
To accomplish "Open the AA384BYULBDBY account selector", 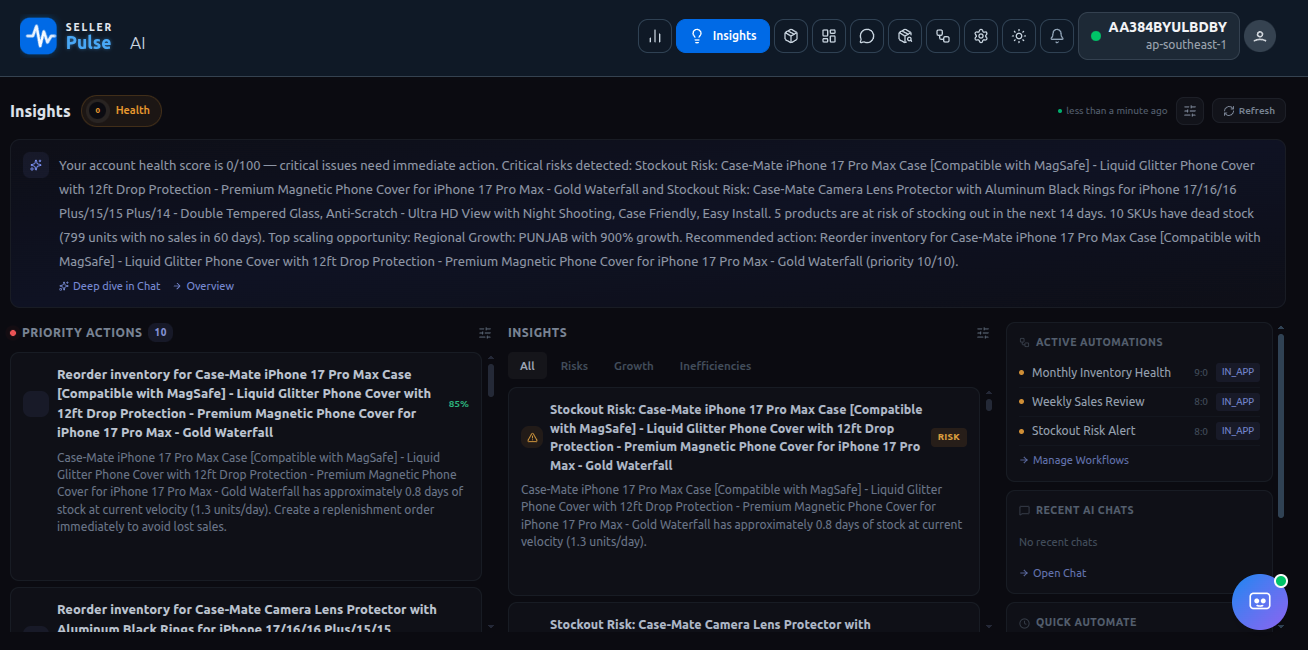I will [x=1159, y=36].
